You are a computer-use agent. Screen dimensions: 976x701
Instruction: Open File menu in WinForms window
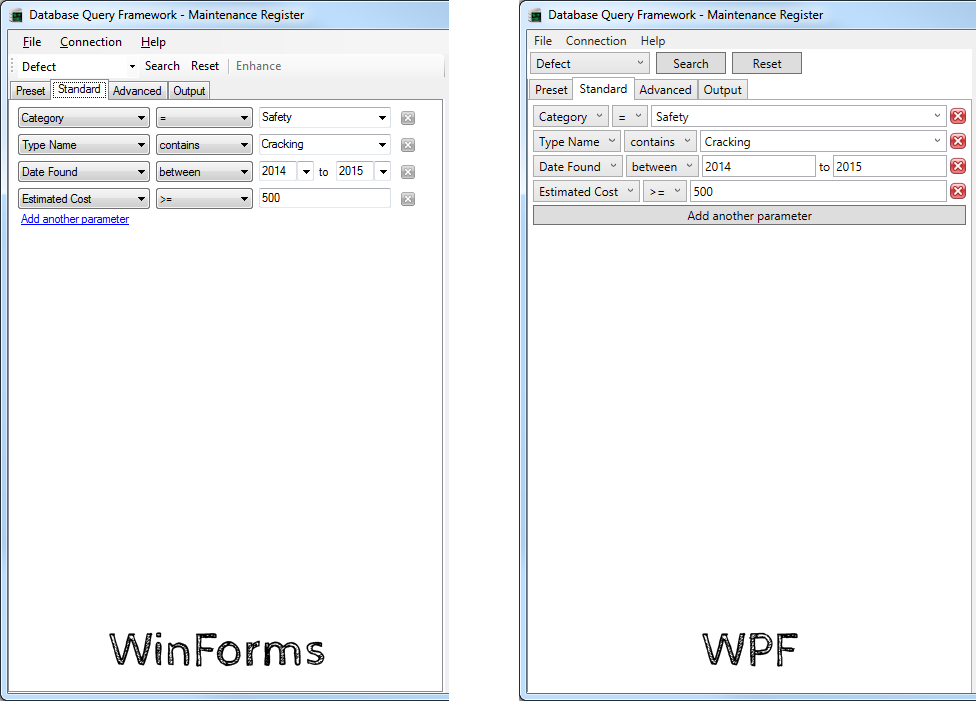[32, 42]
